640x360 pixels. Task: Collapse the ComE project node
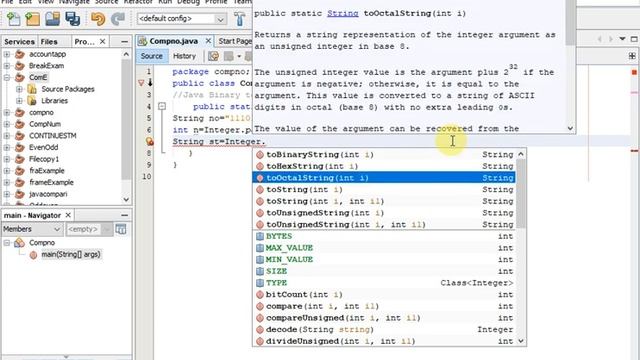pos(7,77)
